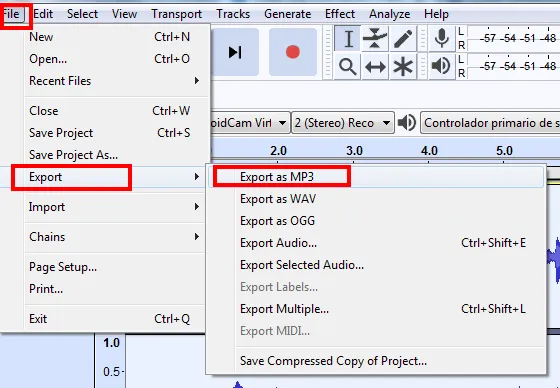Select the Multi-Tool asterisk icon
This screenshot has width=560, height=388.
[x=402, y=66]
